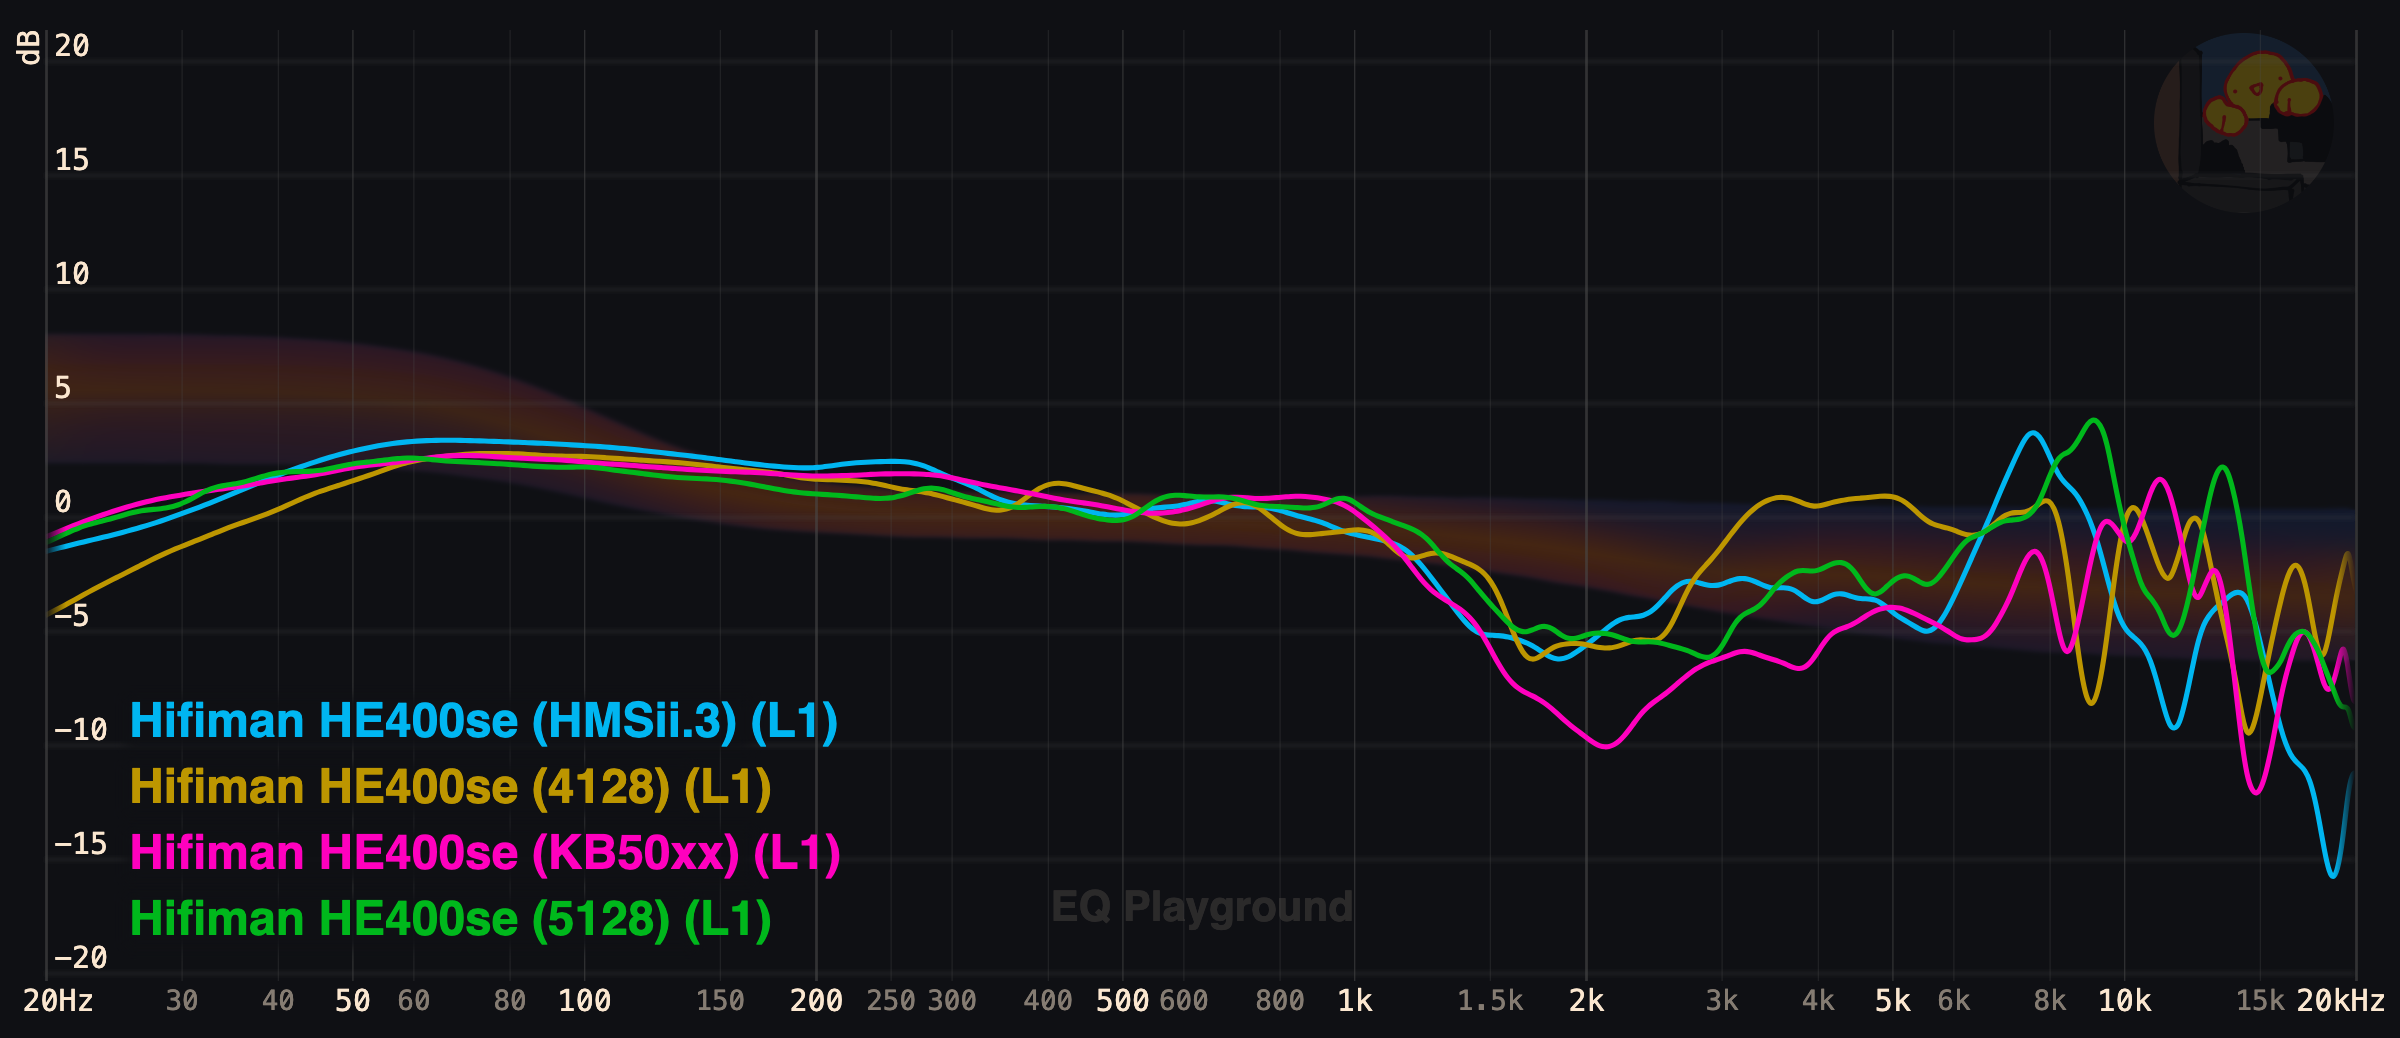Click the 1k frequency axis label
The image size is (2400, 1038).
click(x=1355, y=1000)
